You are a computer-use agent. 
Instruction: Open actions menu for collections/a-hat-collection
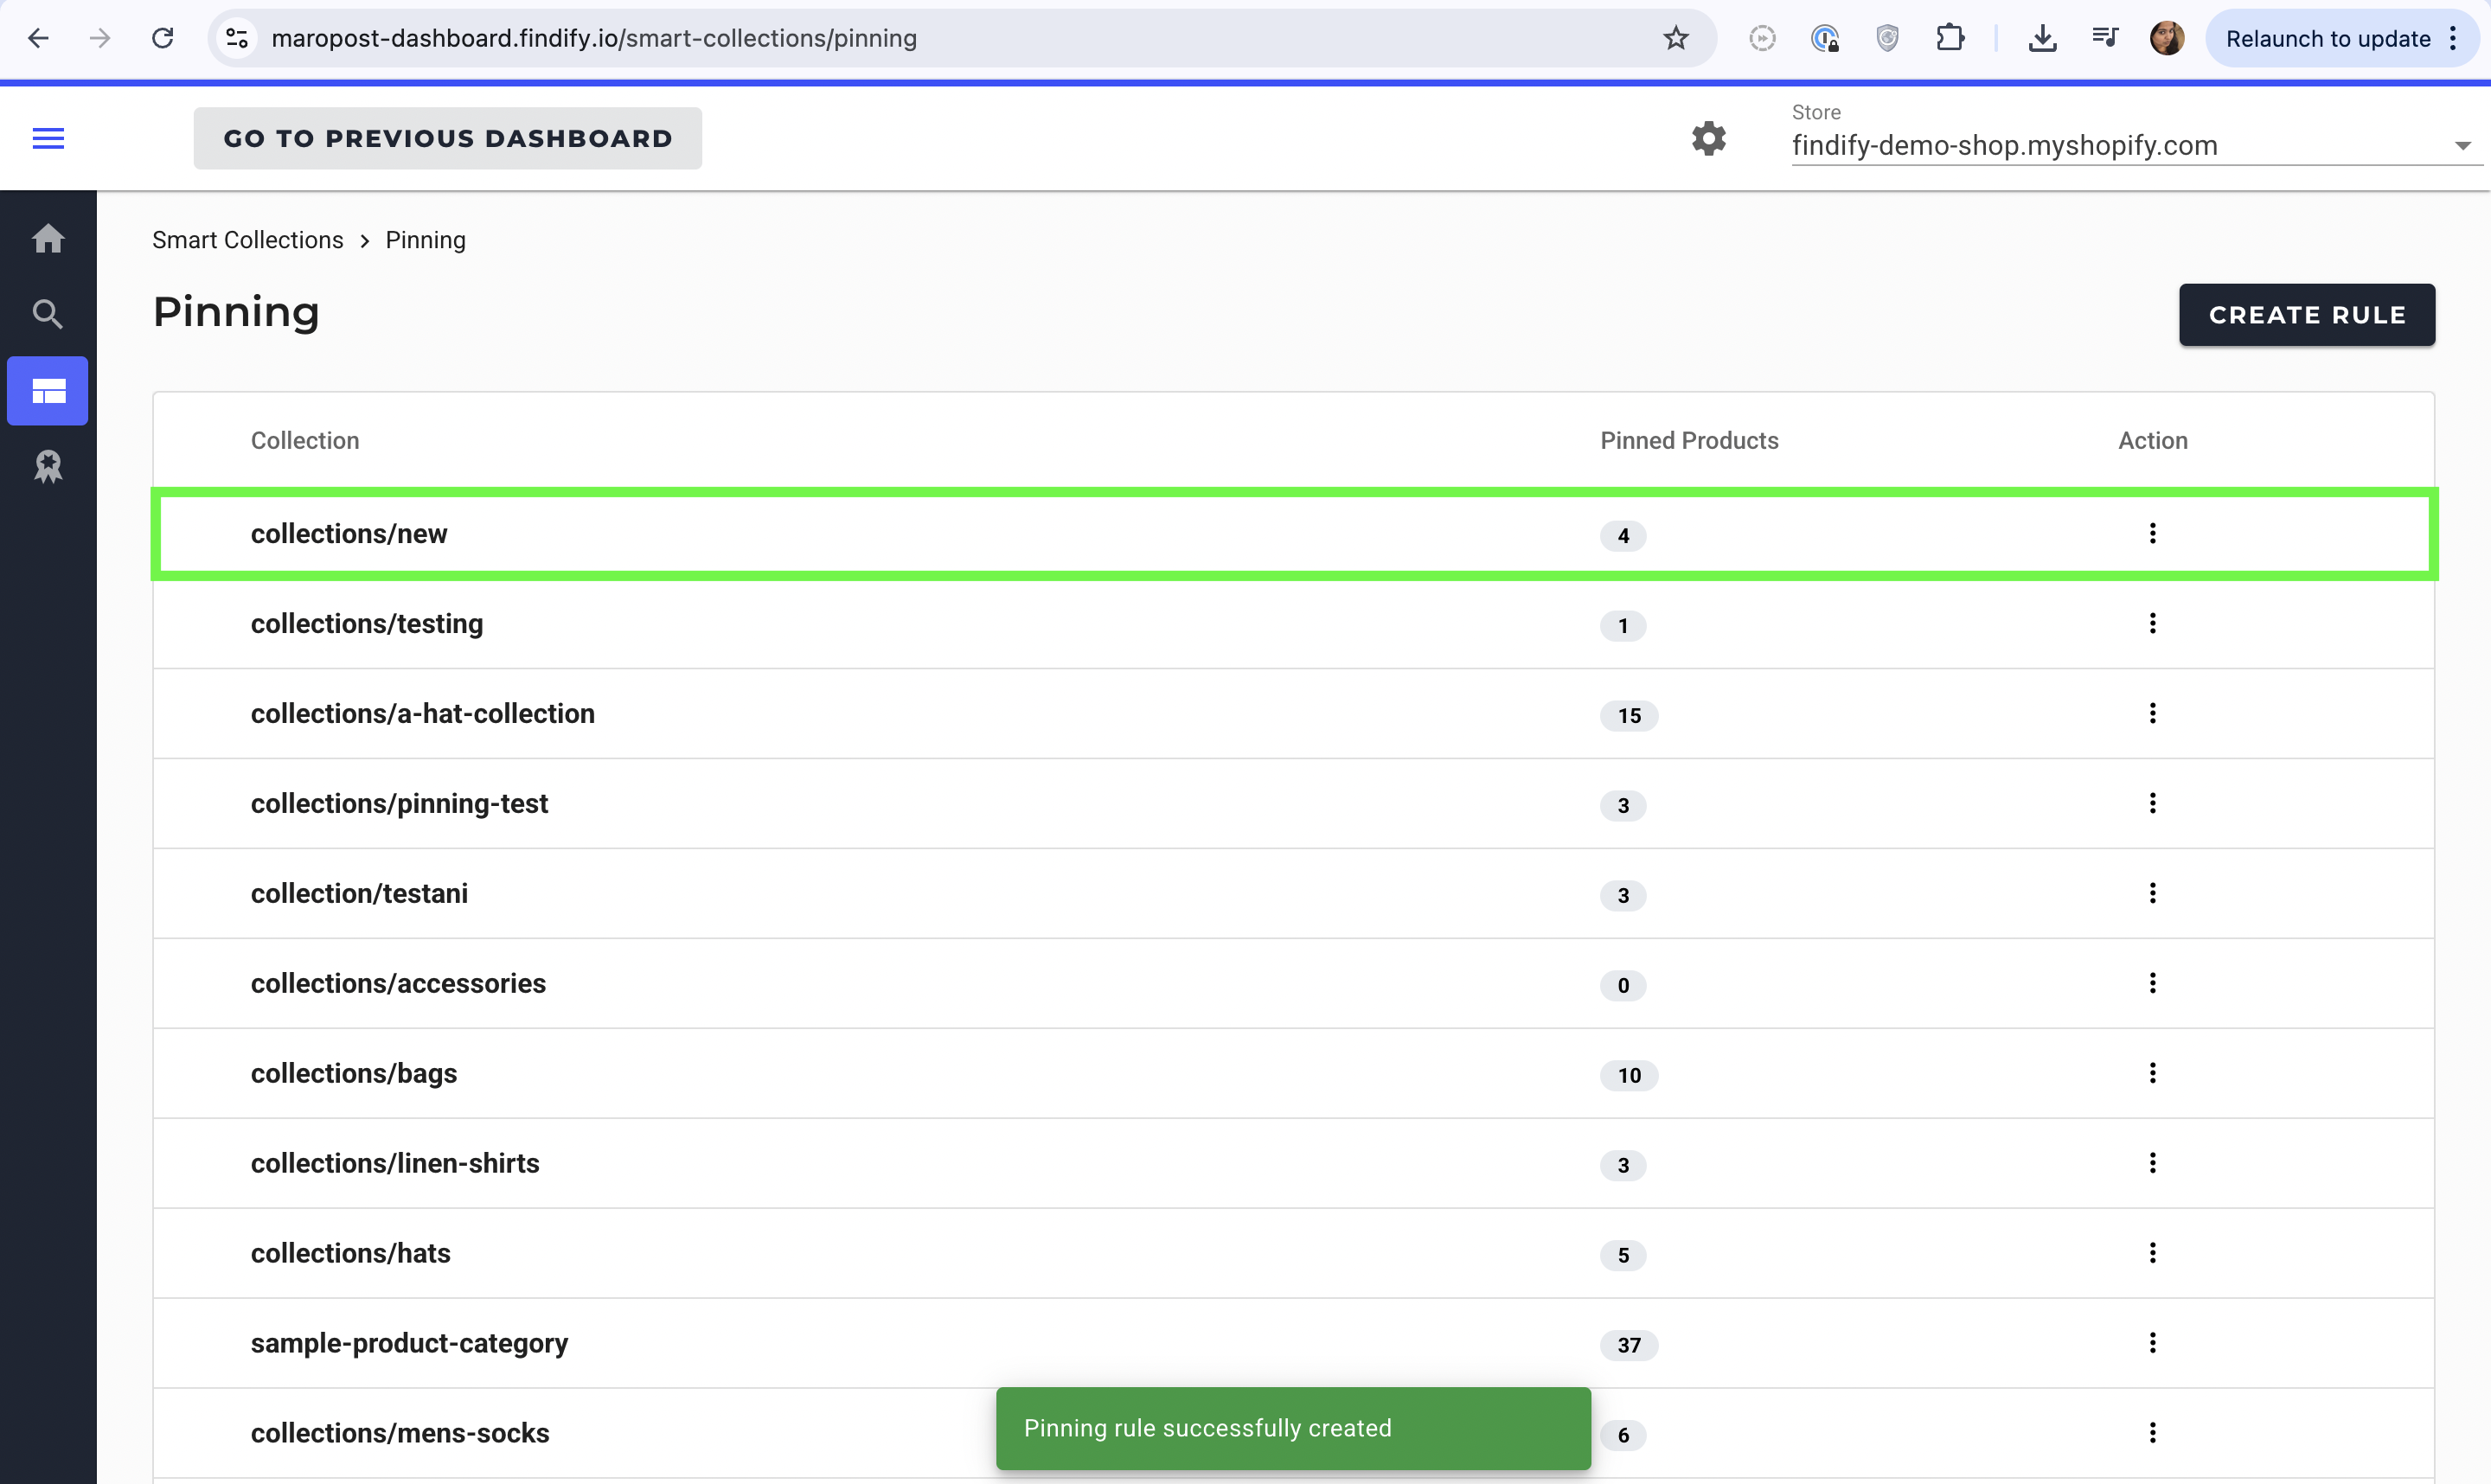point(2152,713)
